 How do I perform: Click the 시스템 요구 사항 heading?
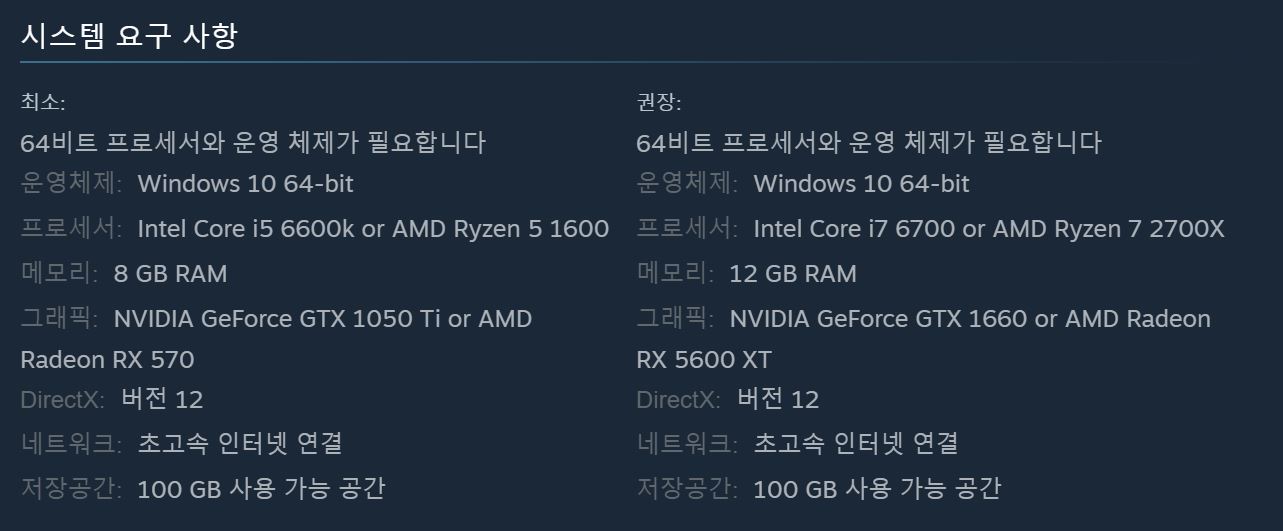[x=129, y=37]
